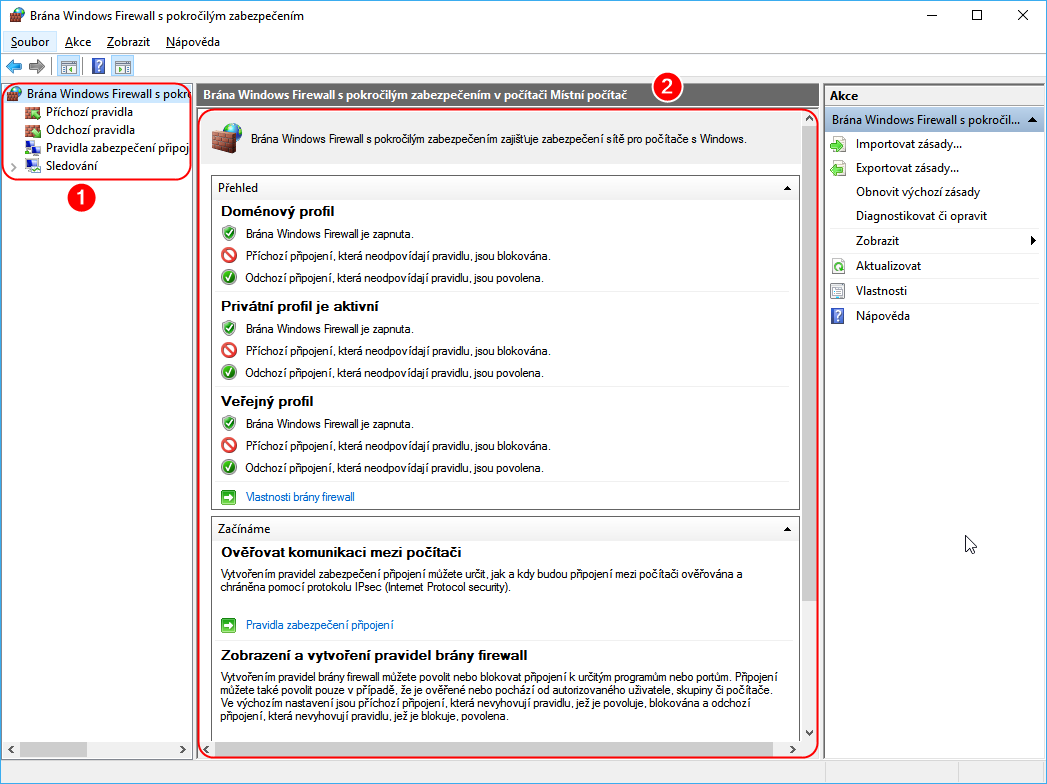Click the green arrow icon next to Vlastnosti brány firewall

228,497
